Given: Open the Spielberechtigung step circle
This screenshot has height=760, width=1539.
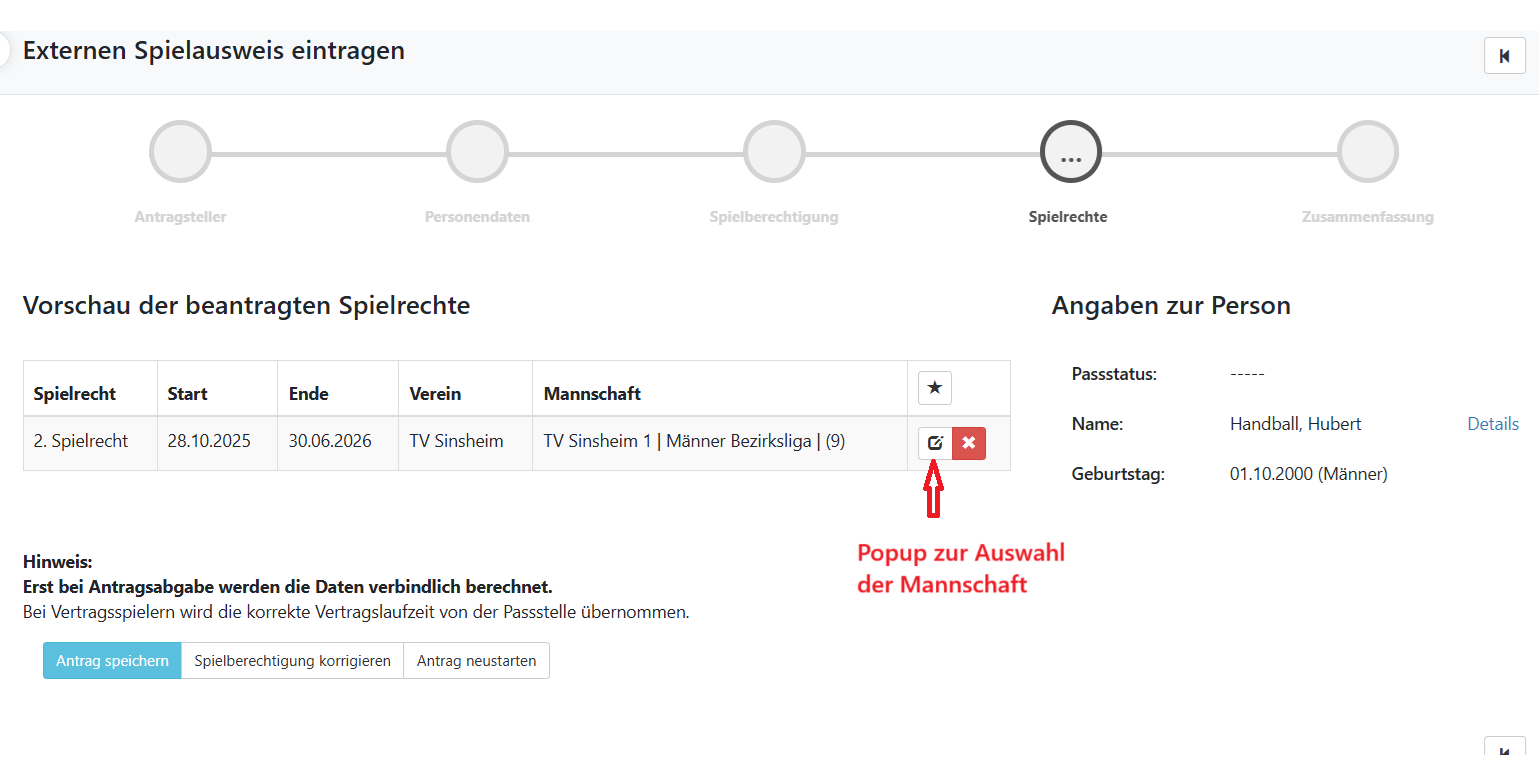Looking at the screenshot, I should pyautogui.click(x=774, y=152).
